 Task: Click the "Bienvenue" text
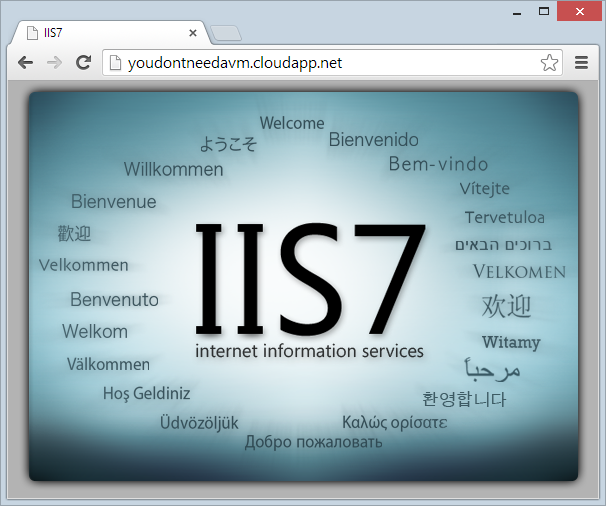click(x=114, y=201)
